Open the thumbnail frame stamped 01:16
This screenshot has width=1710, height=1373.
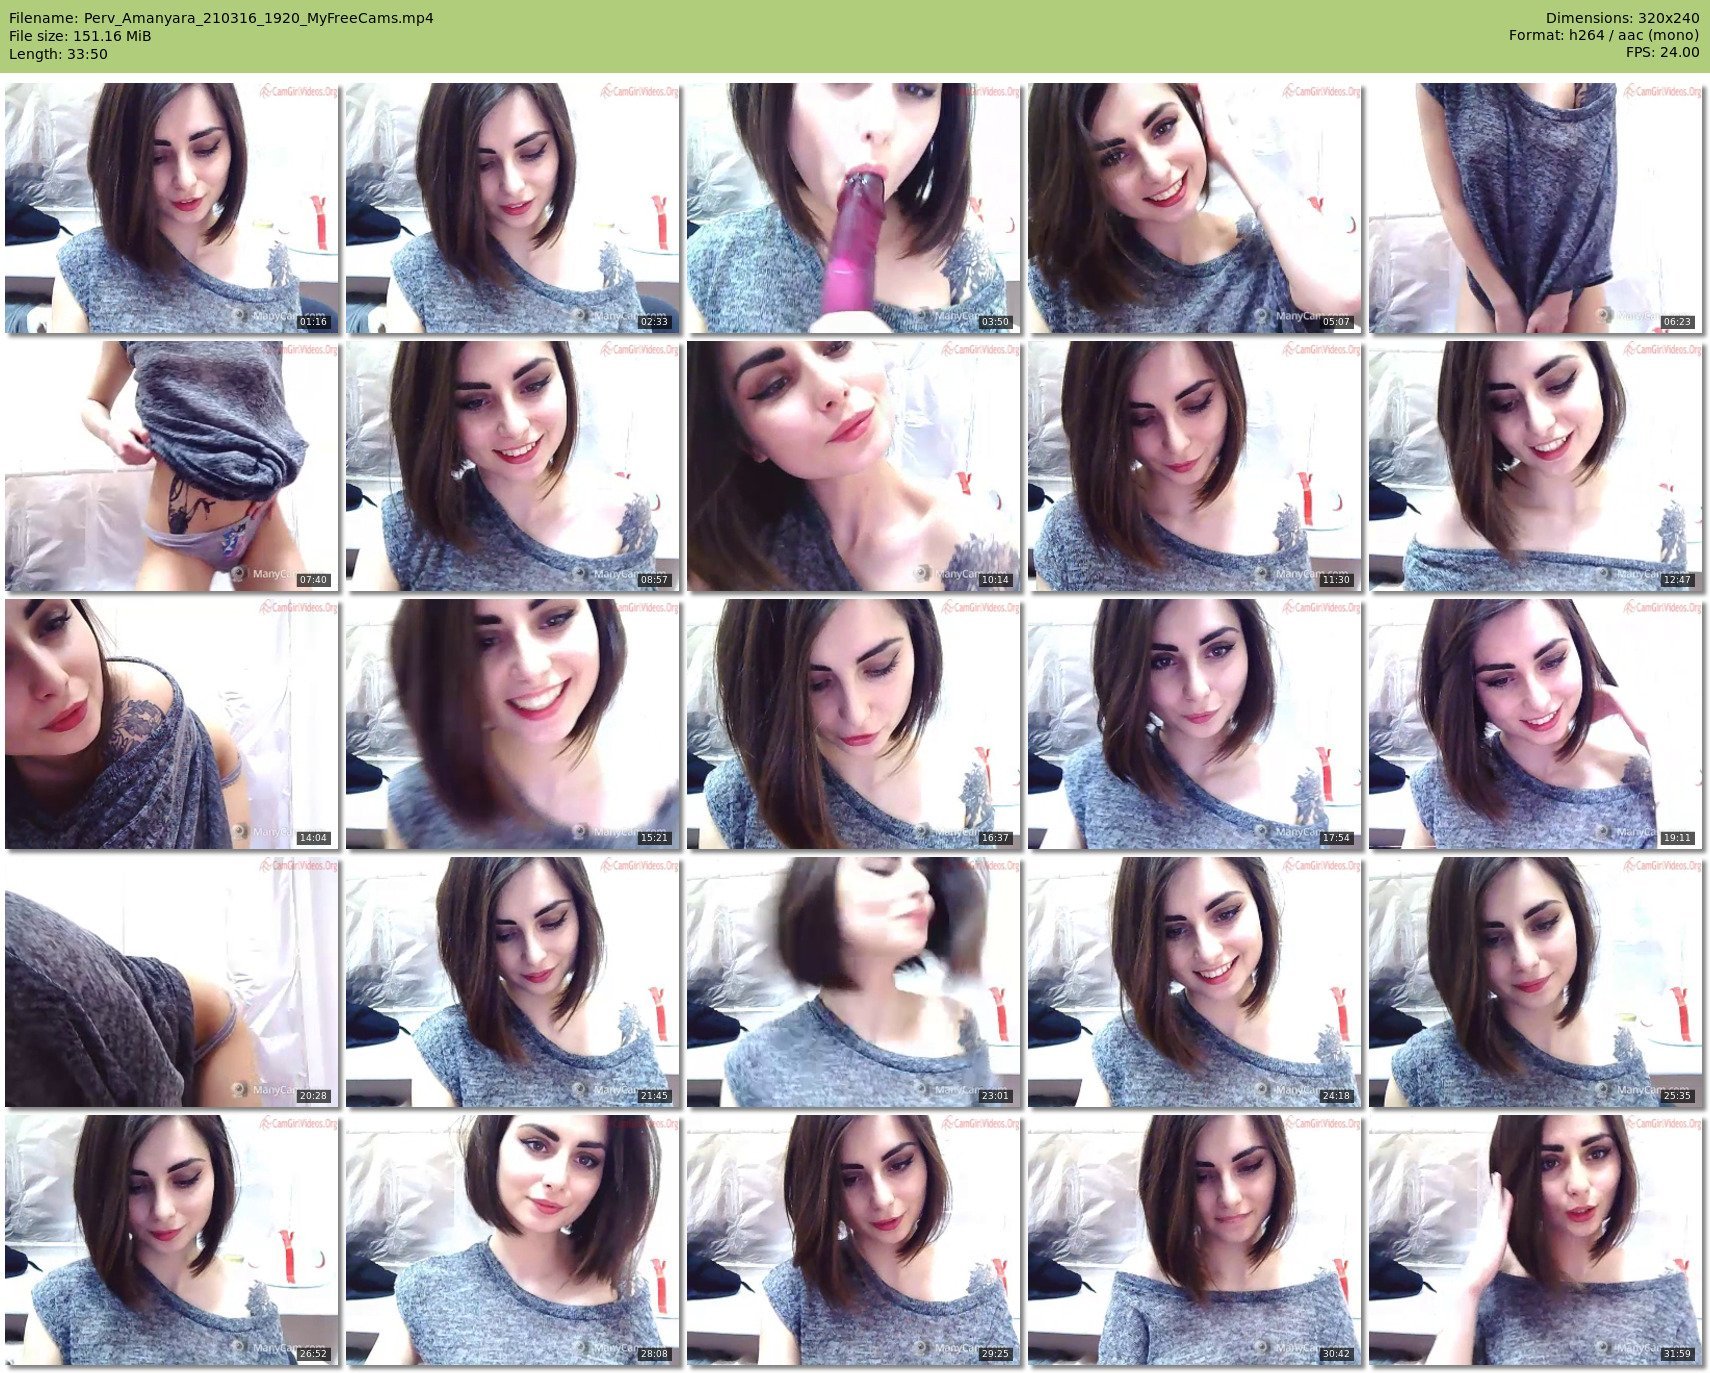pyautogui.click(x=171, y=208)
